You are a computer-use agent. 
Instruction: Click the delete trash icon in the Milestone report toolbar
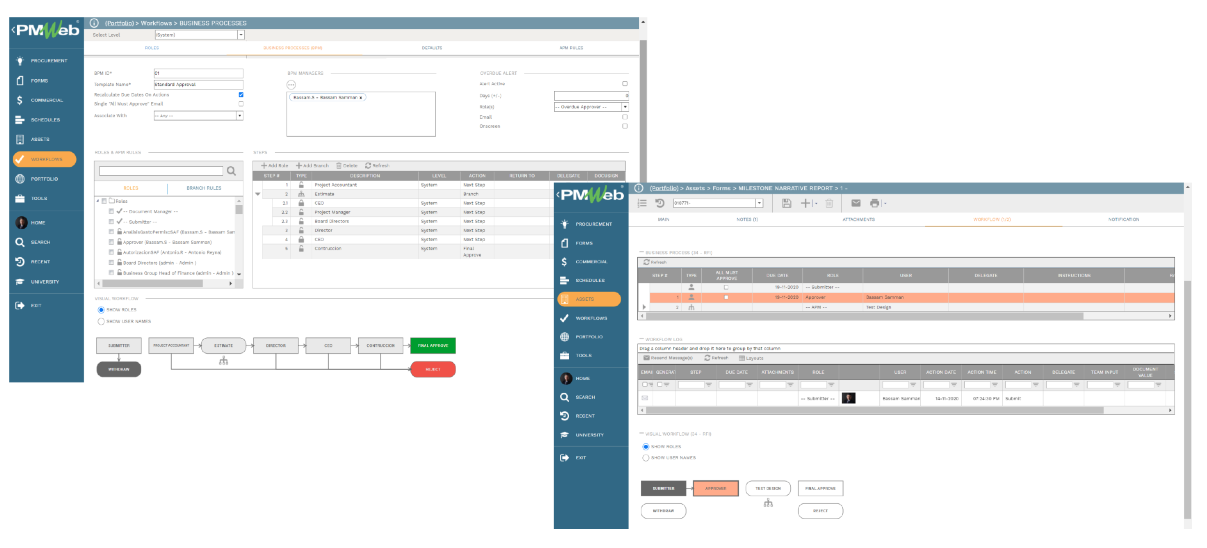pos(827,203)
